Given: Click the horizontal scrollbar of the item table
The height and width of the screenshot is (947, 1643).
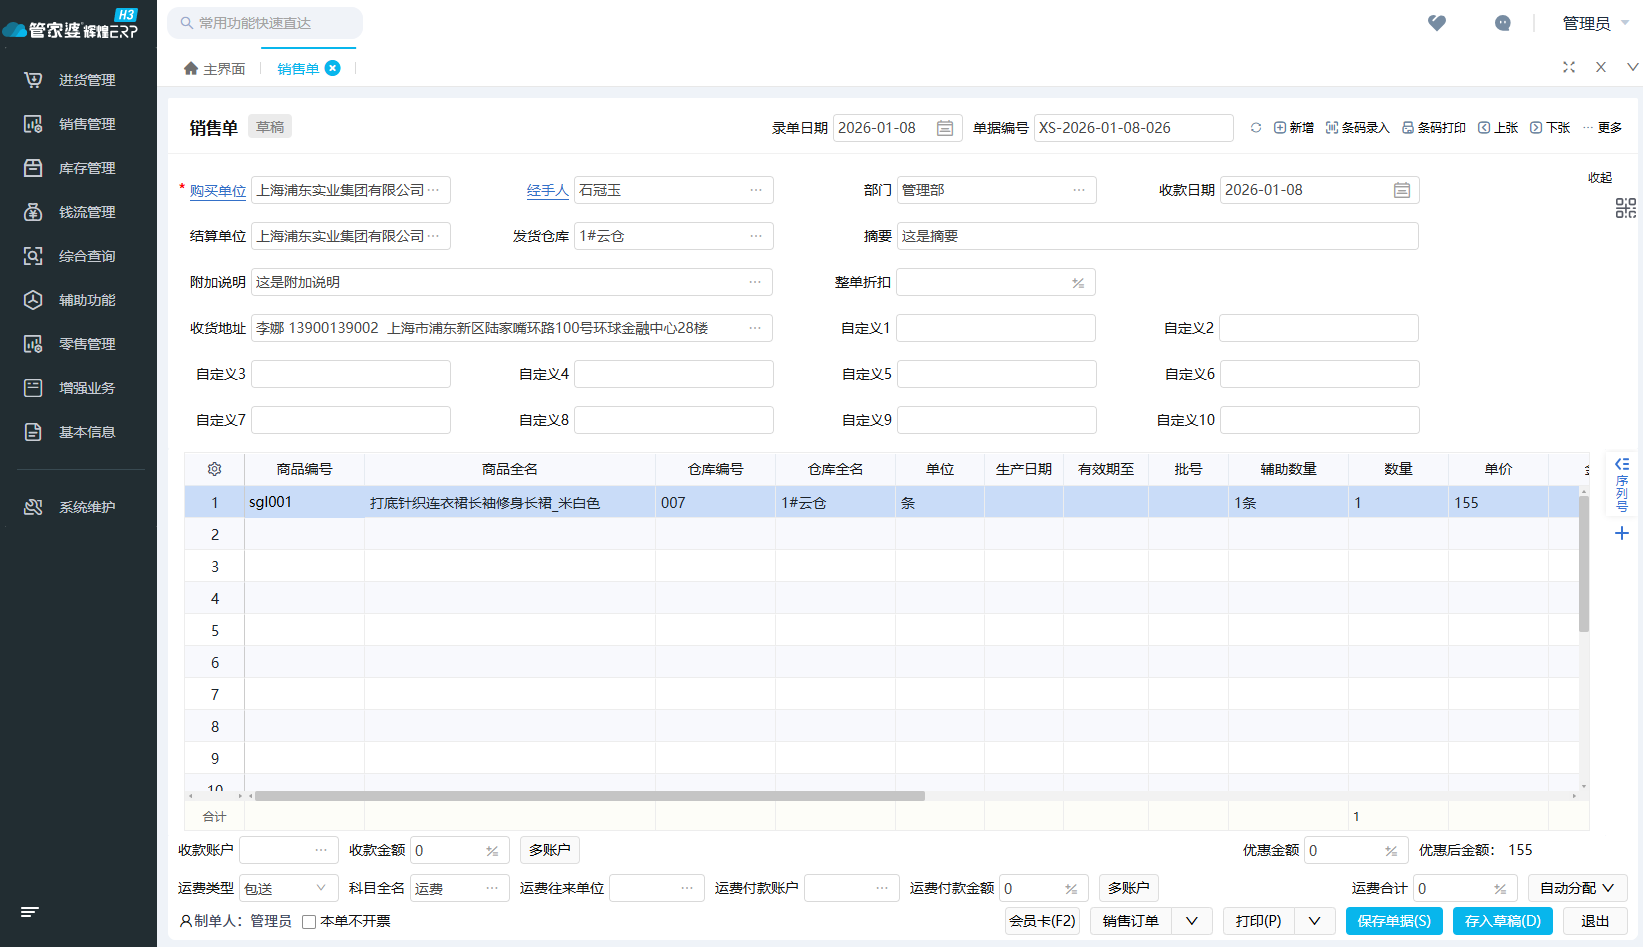Looking at the screenshot, I should tap(590, 796).
